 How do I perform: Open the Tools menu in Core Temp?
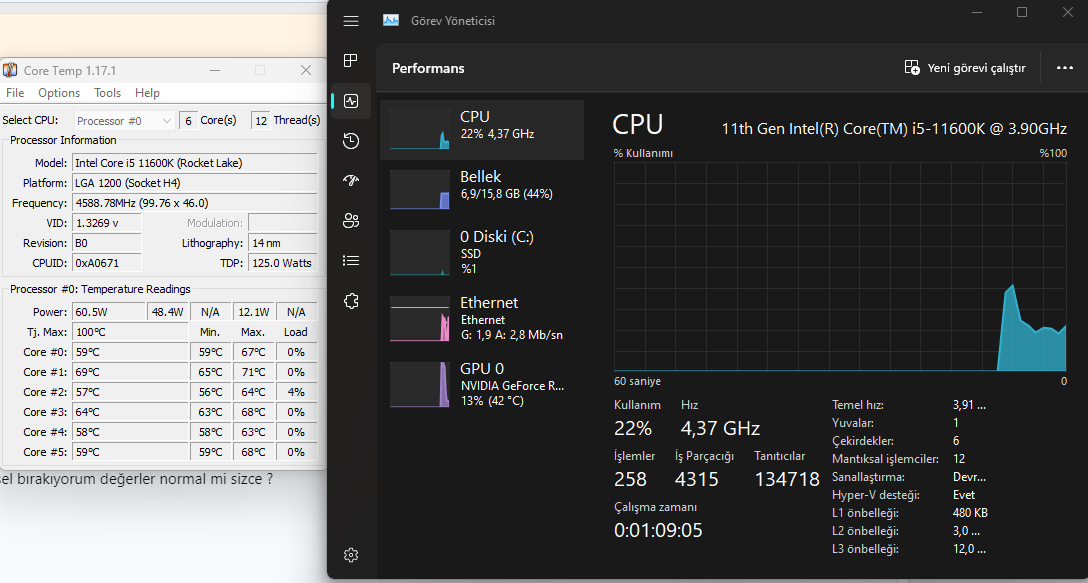pyautogui.click(x=107, y=93)
